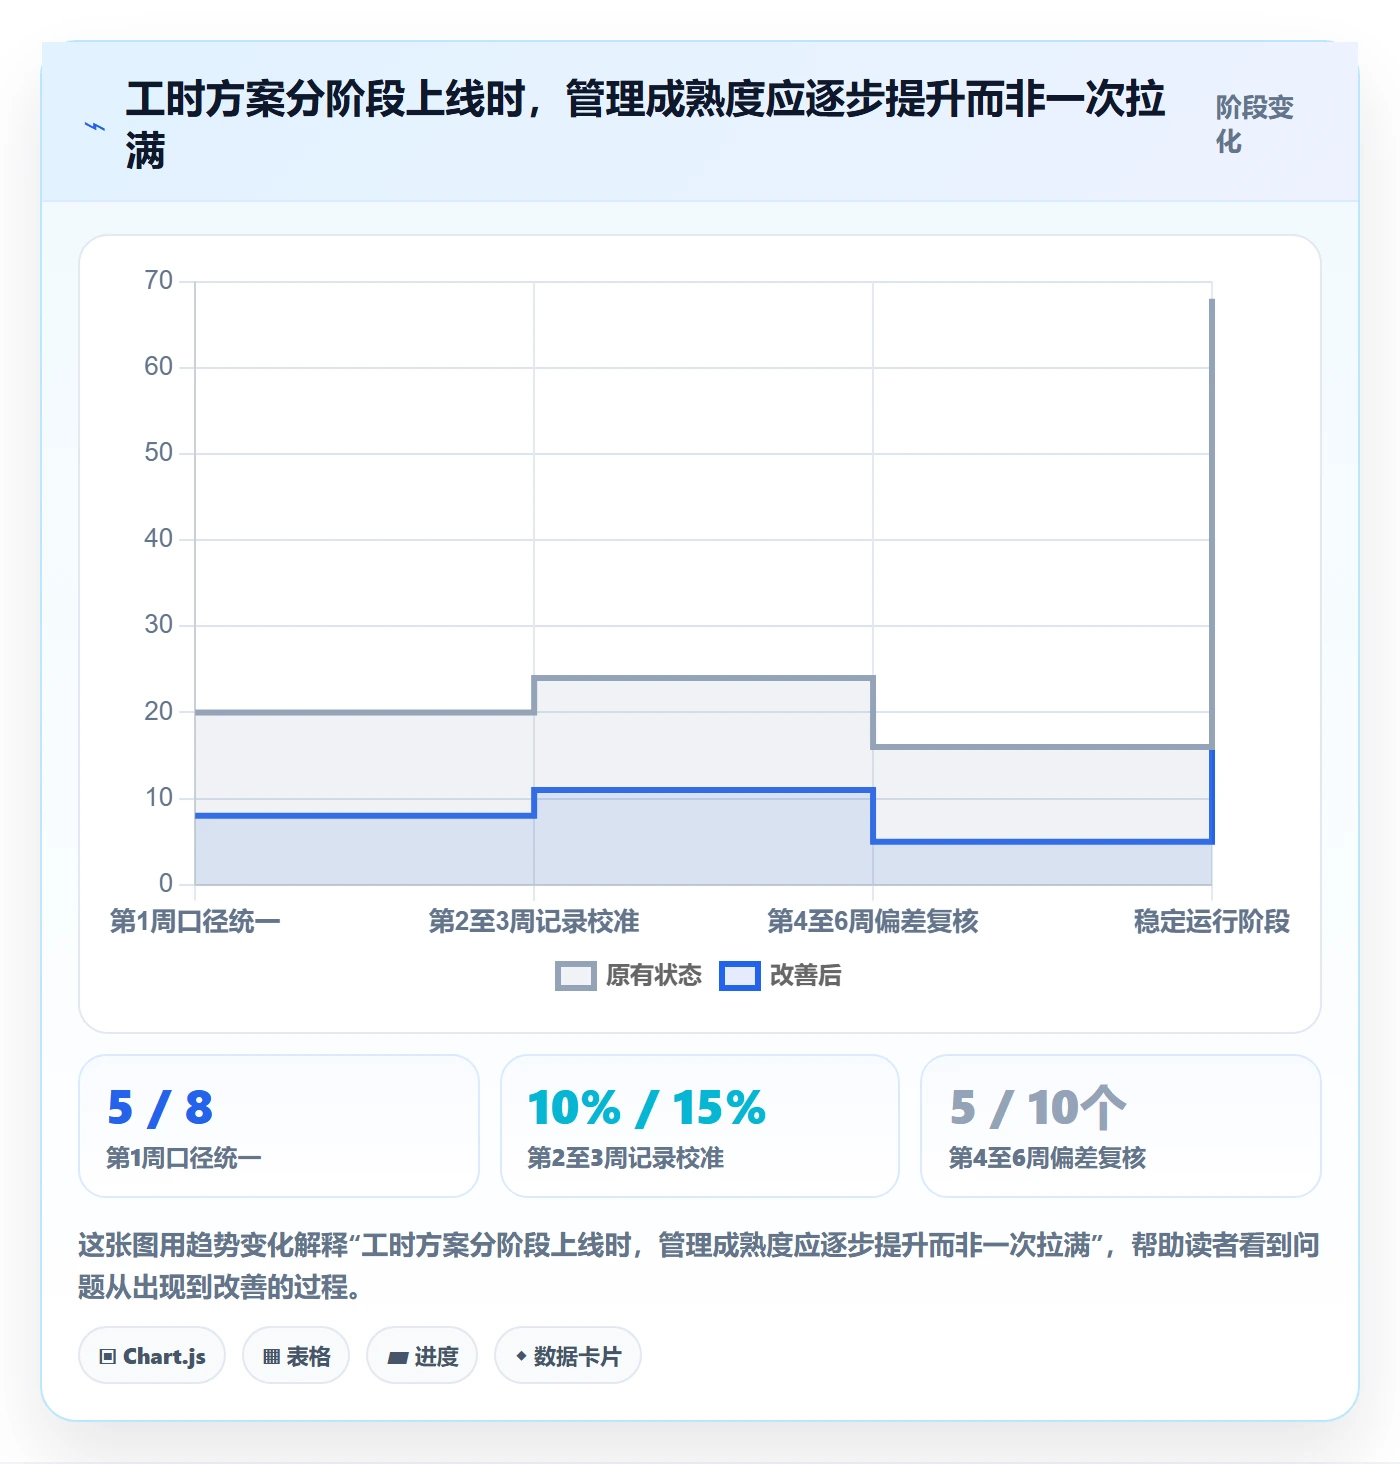Click the y-axis value 60
This screenshot has width=1400, height=1464.
tap(159, 367)
